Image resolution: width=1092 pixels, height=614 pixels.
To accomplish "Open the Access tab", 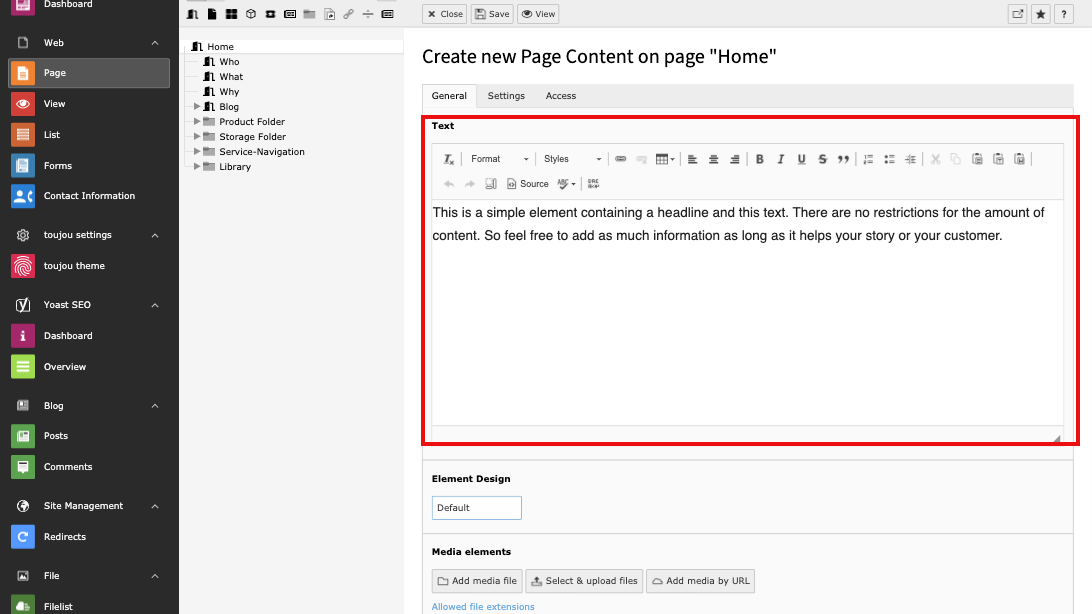I will pos(560,96).
